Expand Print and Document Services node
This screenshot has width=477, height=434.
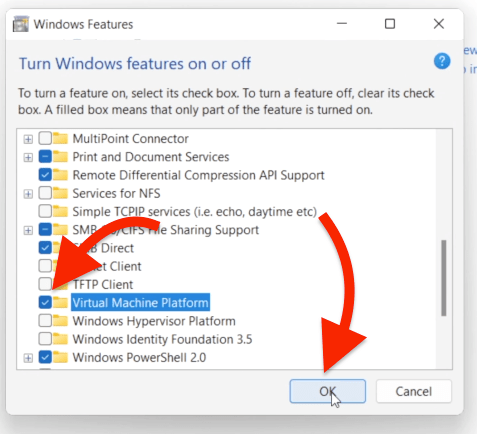(28, 157)
